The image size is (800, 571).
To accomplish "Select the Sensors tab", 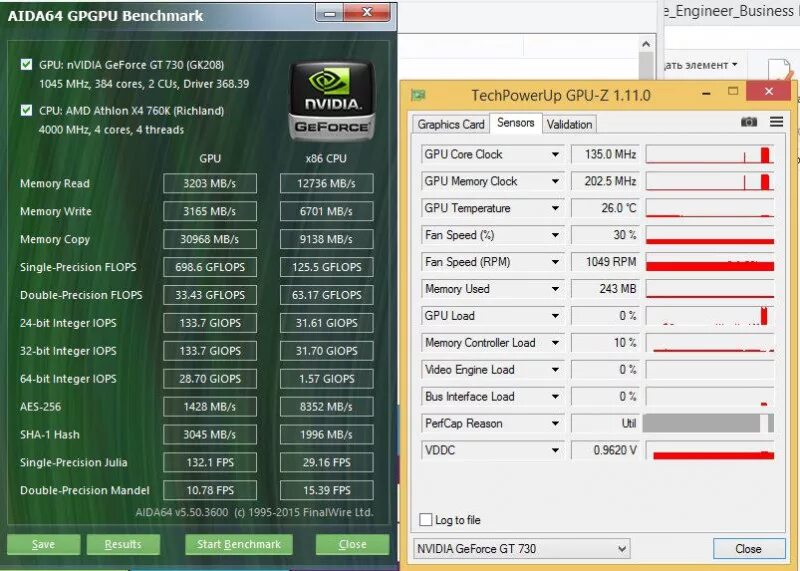I will tap(515, 123).
